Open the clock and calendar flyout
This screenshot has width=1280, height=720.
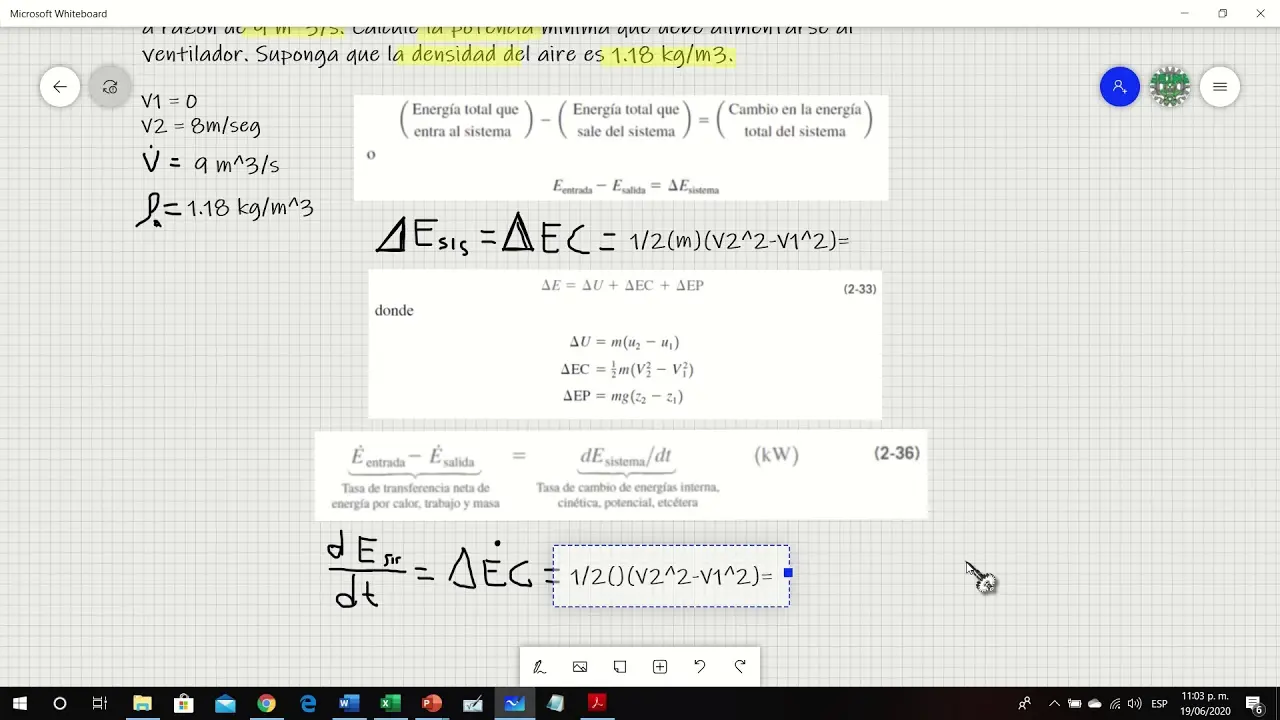click(1205, 704)
